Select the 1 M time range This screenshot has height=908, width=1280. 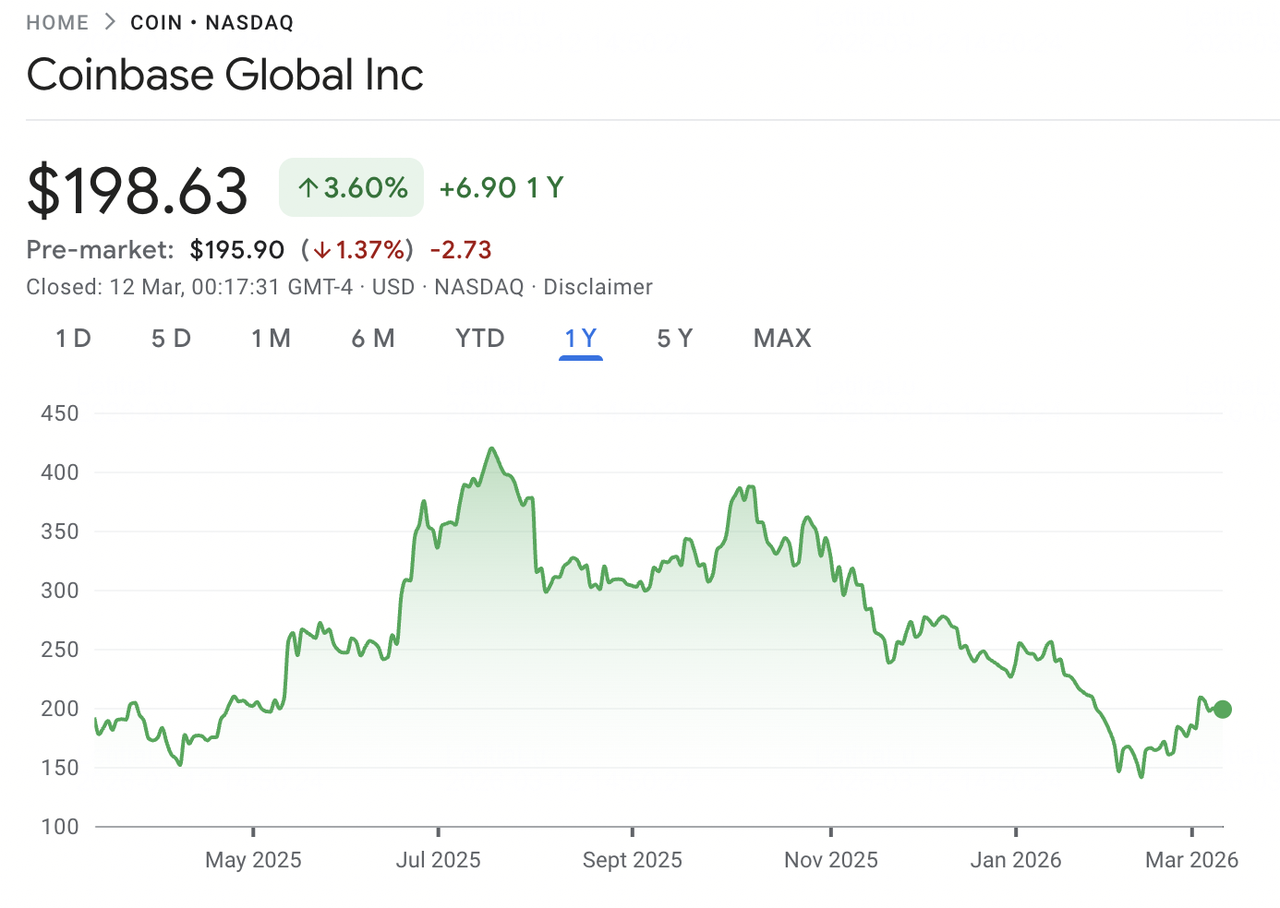[271, 338]
